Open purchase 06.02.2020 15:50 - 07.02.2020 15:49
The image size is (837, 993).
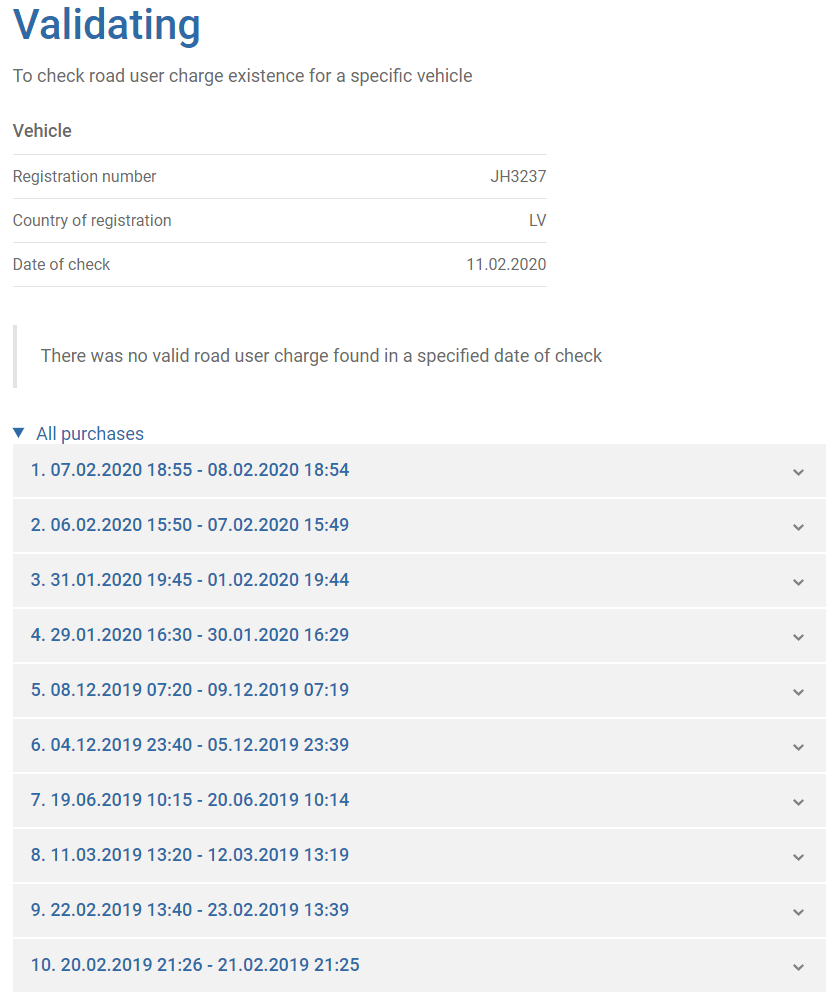coord(419,526)
